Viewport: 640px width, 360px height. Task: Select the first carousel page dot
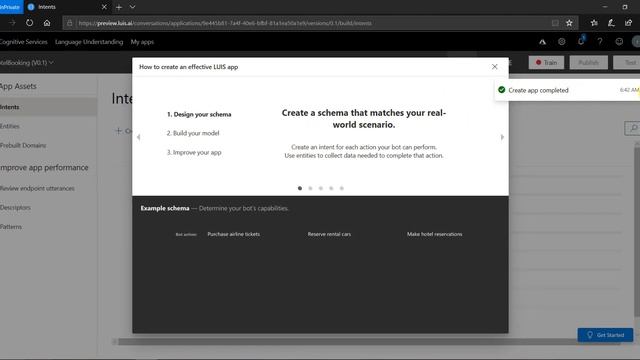click(300, 188)
